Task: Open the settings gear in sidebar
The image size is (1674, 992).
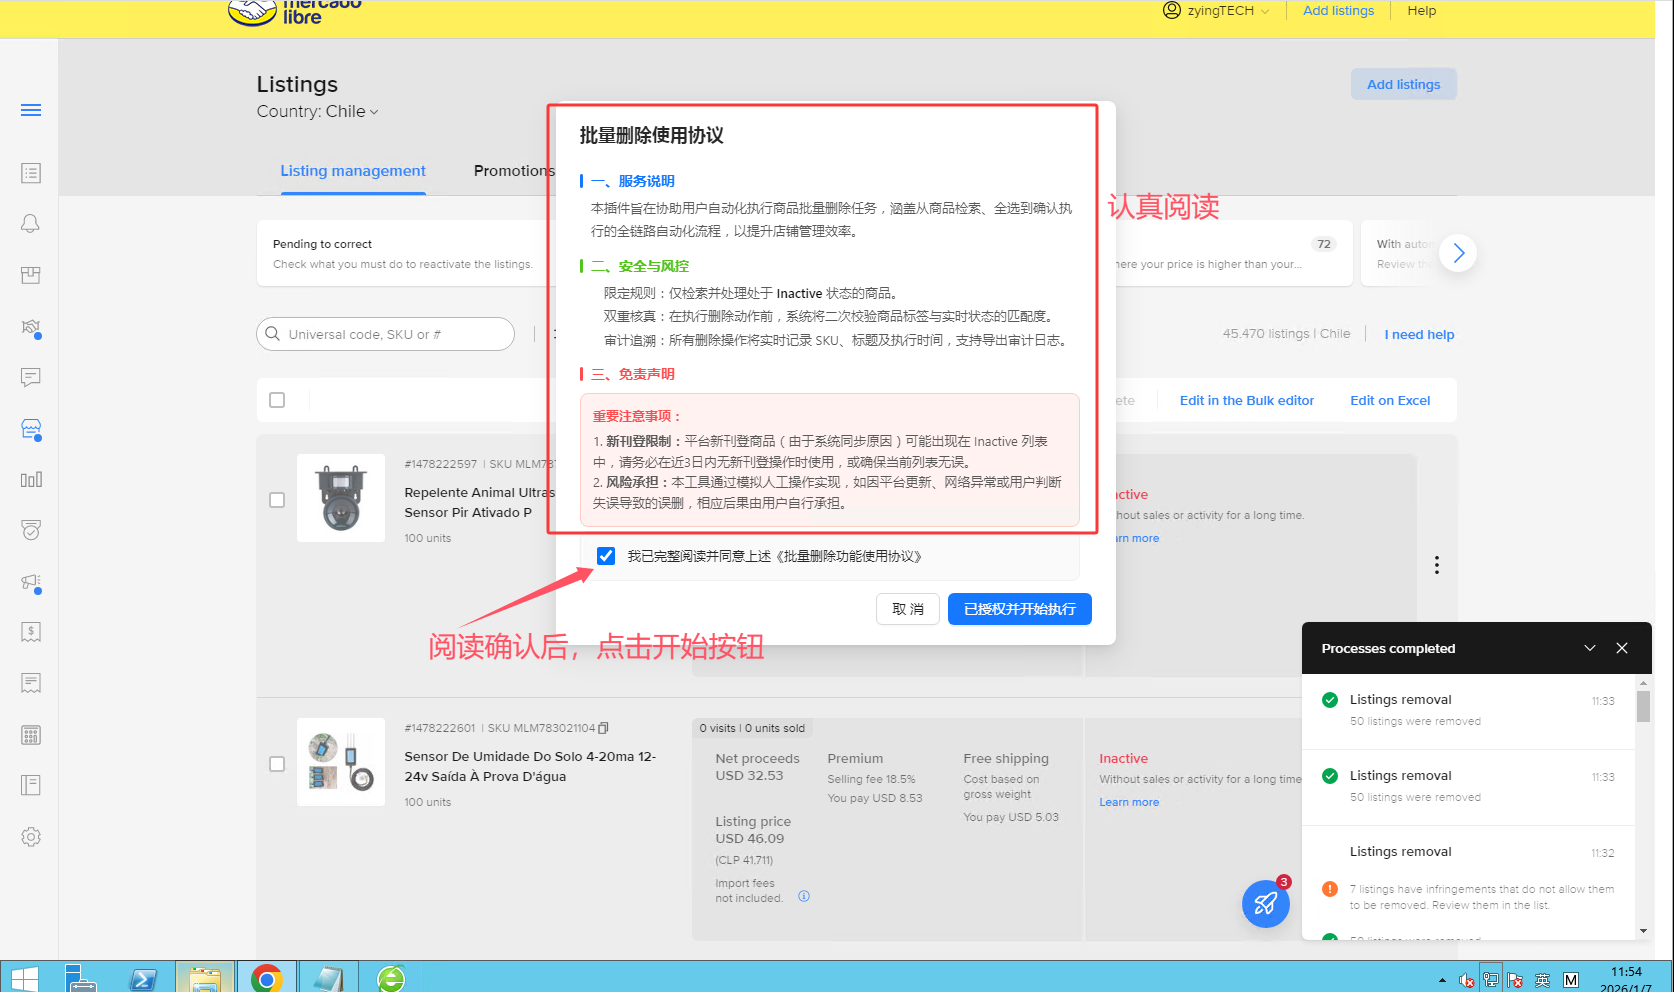Action: (x=31, y=837)
